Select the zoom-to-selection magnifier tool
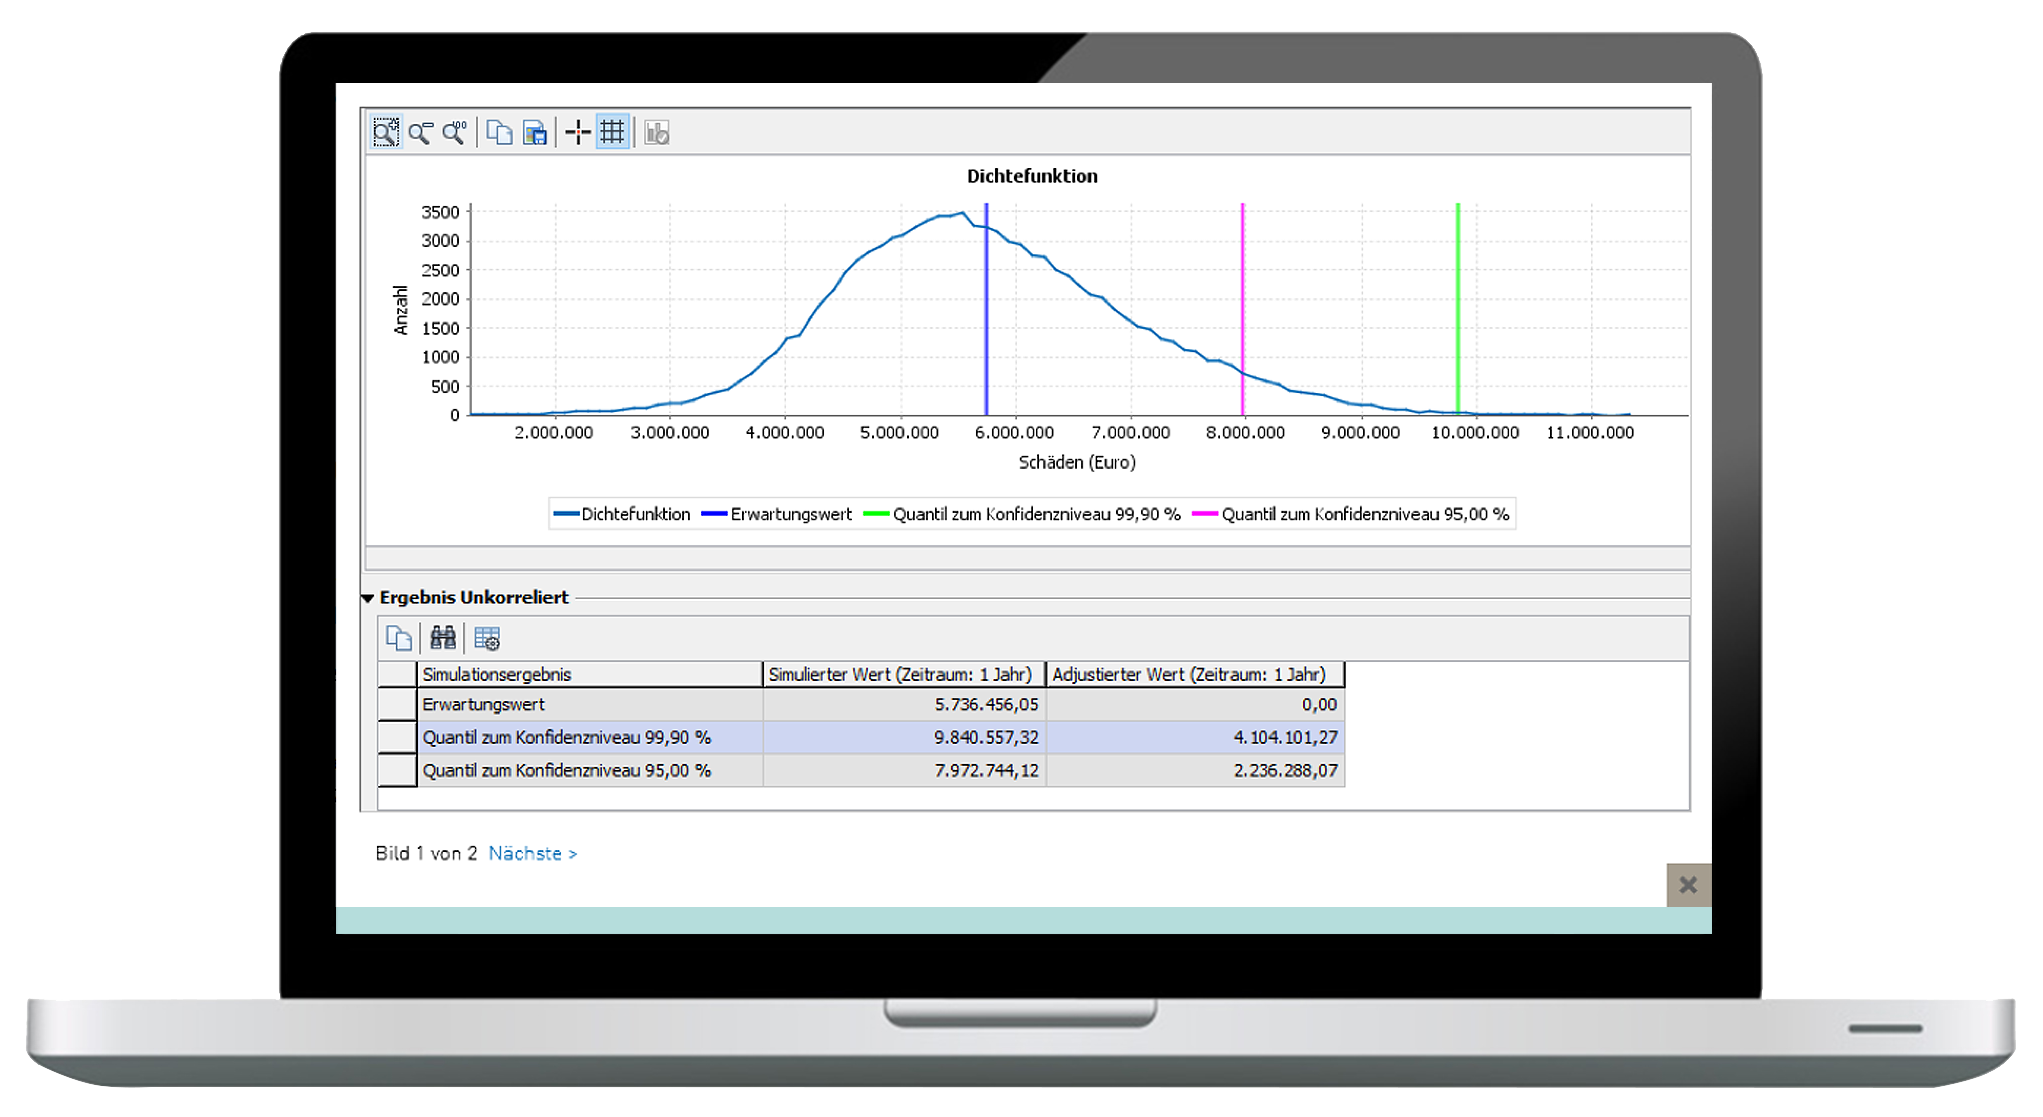The image size is (2043, 1117). click(385, 132)
